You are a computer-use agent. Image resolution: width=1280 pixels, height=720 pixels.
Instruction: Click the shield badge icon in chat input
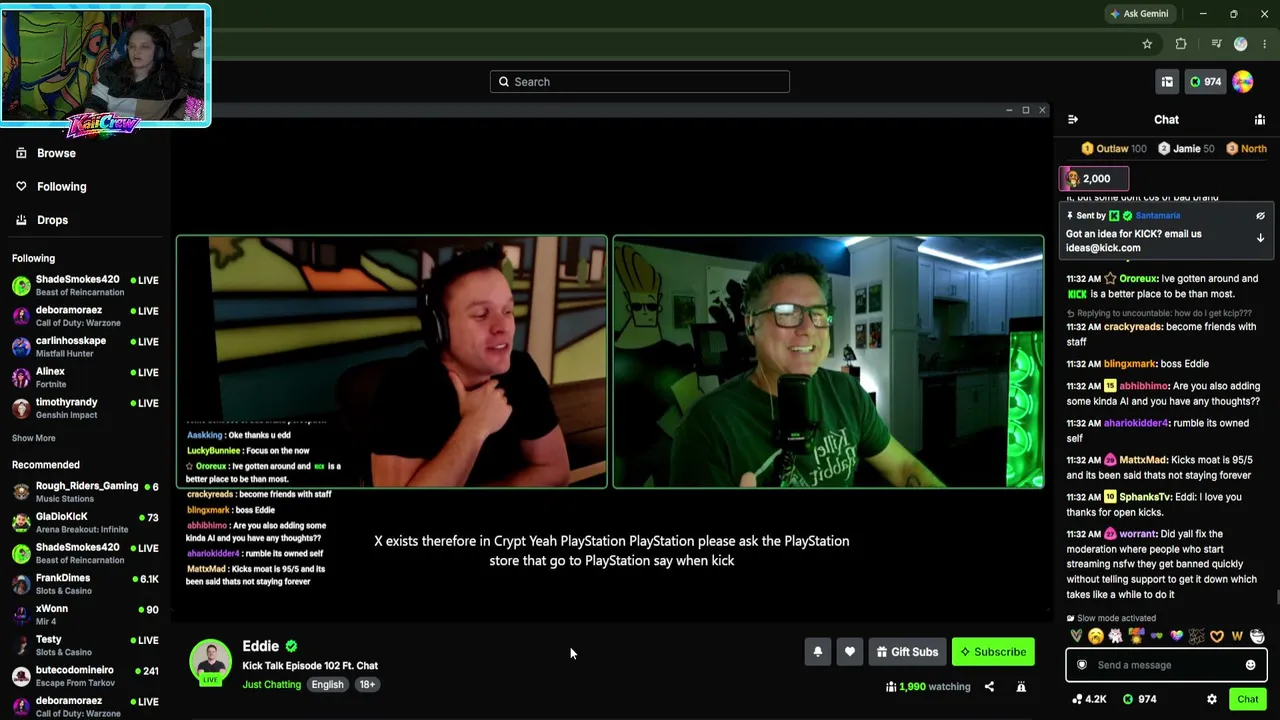tap(1081, 665)
